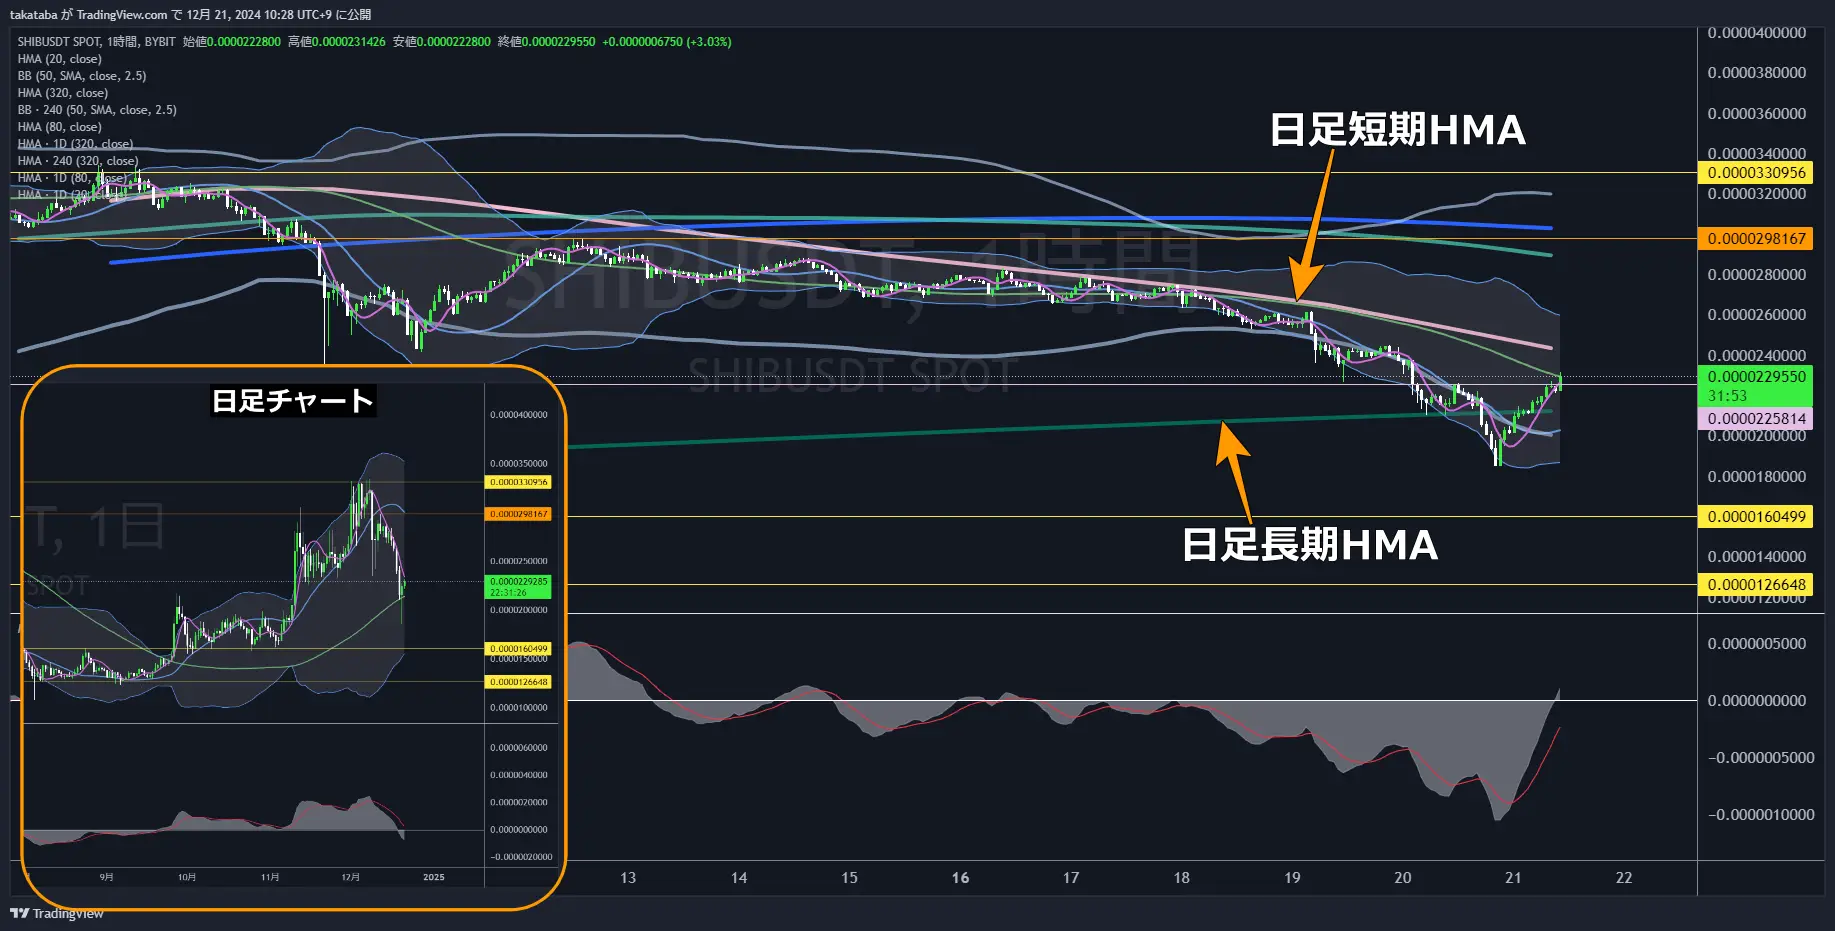Open the TradingView.com link in the header
The image size is (1835, 931).
122,14
